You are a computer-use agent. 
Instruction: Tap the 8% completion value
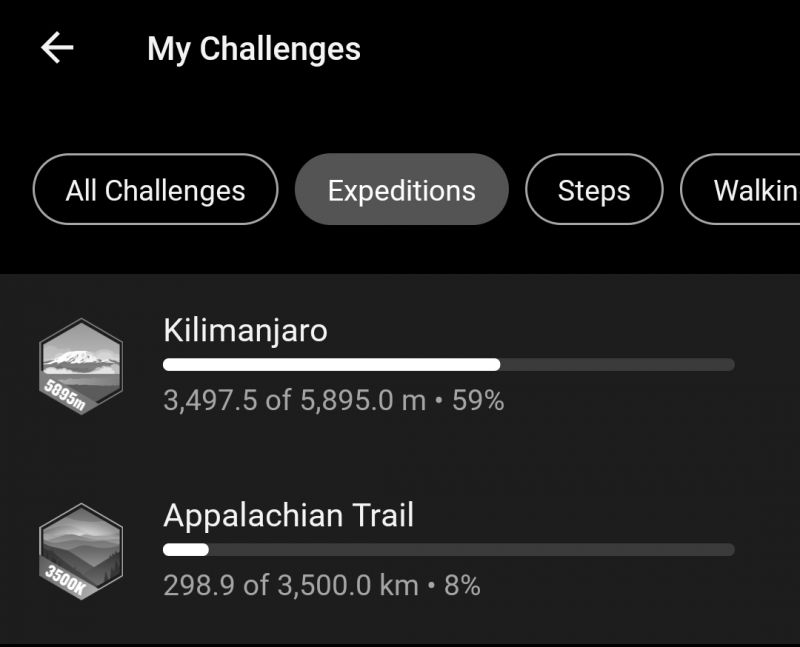click(462, 585)
